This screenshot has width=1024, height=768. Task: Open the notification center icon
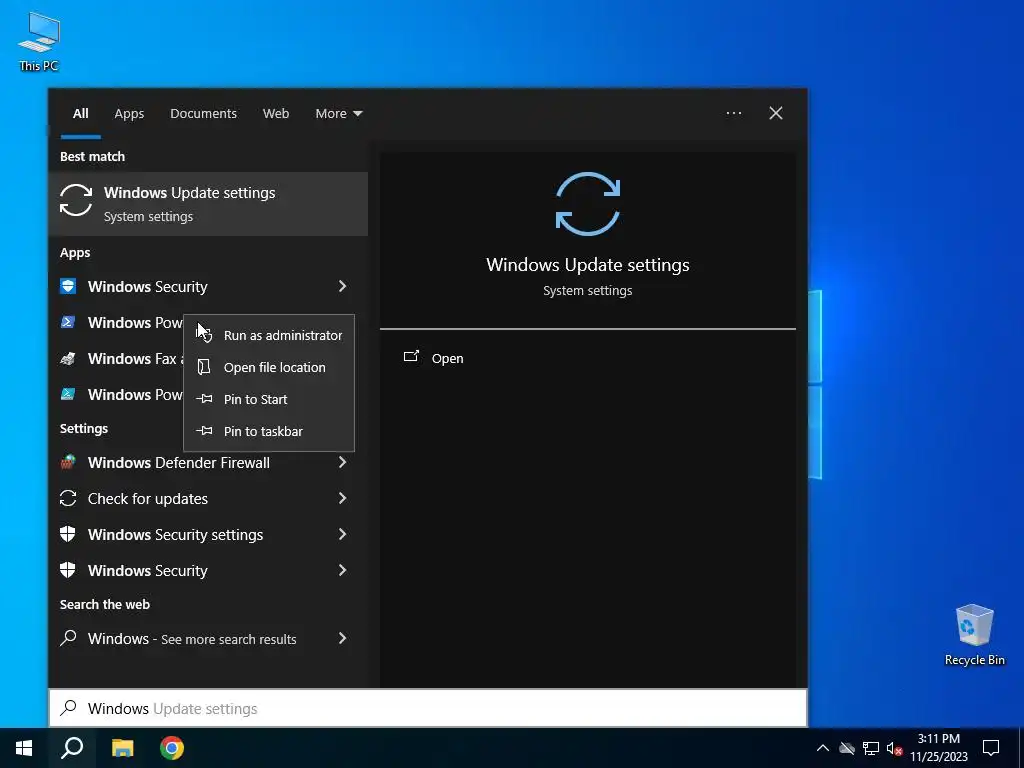(x=991, y=748)
